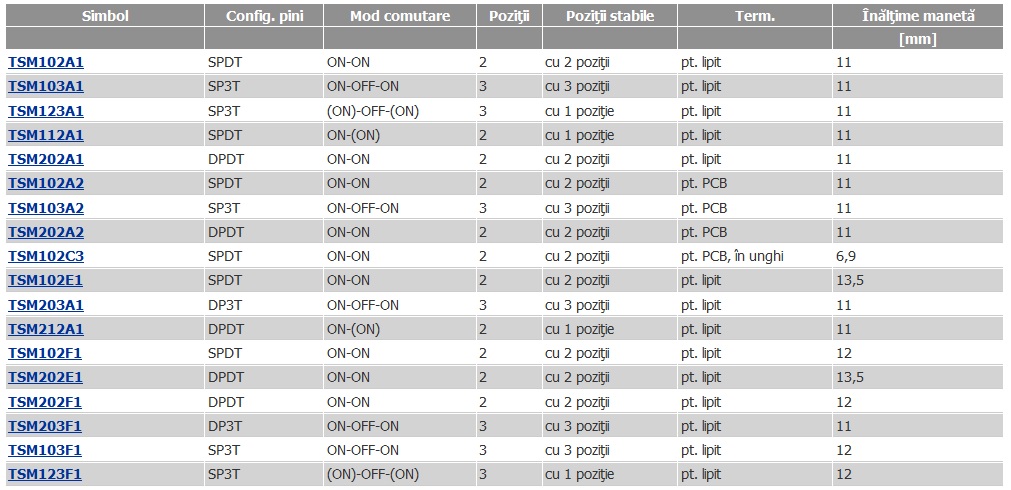Image resolution: width=1011 pixels, height=490 pixels.
Task: Open the TSM203A1 DP3T switch link
Action: [46, 305]
